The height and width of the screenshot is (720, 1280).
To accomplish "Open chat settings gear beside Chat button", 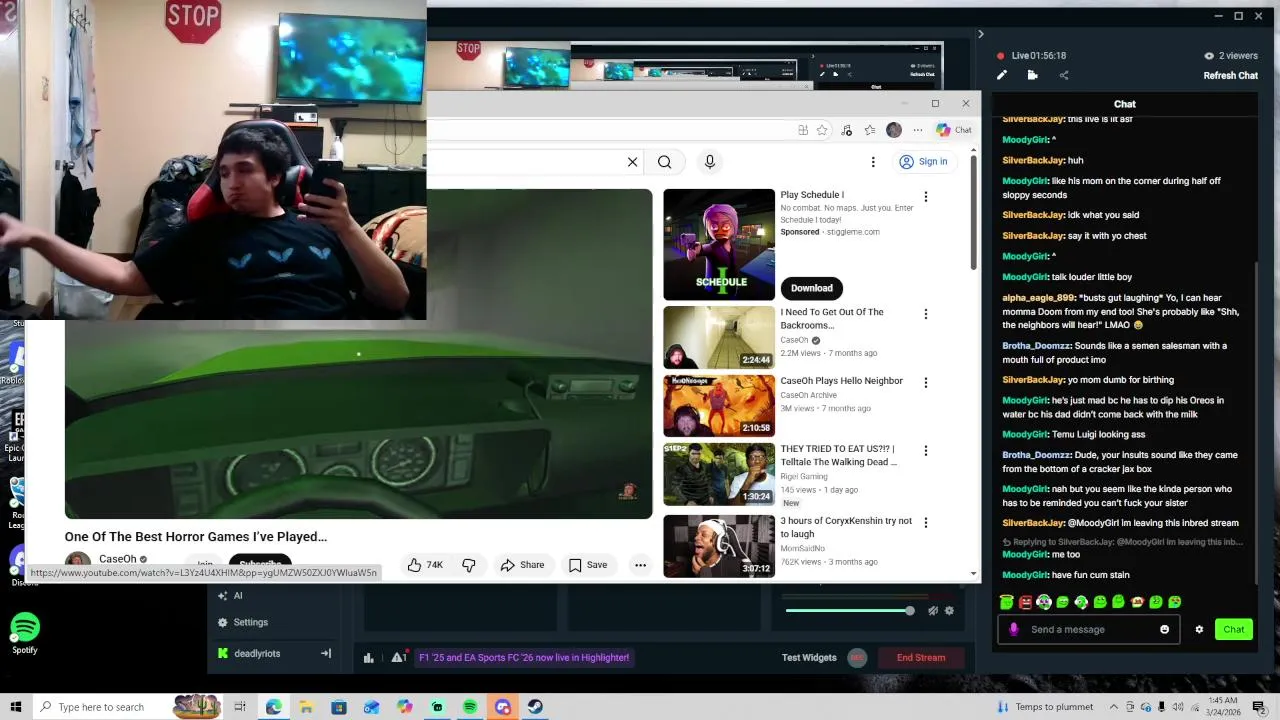I will coord(1199,629).
